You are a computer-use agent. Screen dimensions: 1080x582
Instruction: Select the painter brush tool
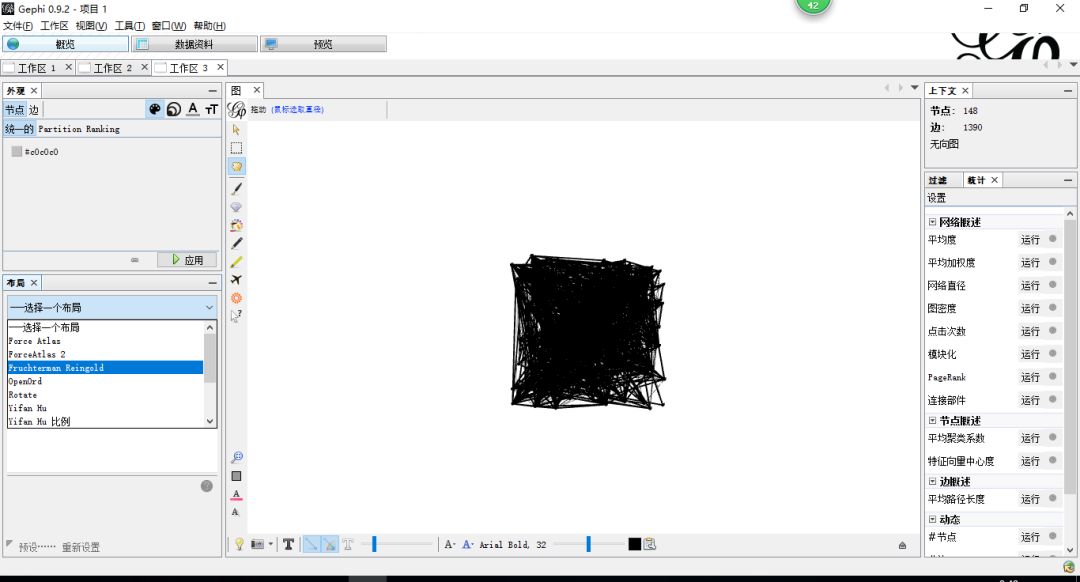(236, 188)
